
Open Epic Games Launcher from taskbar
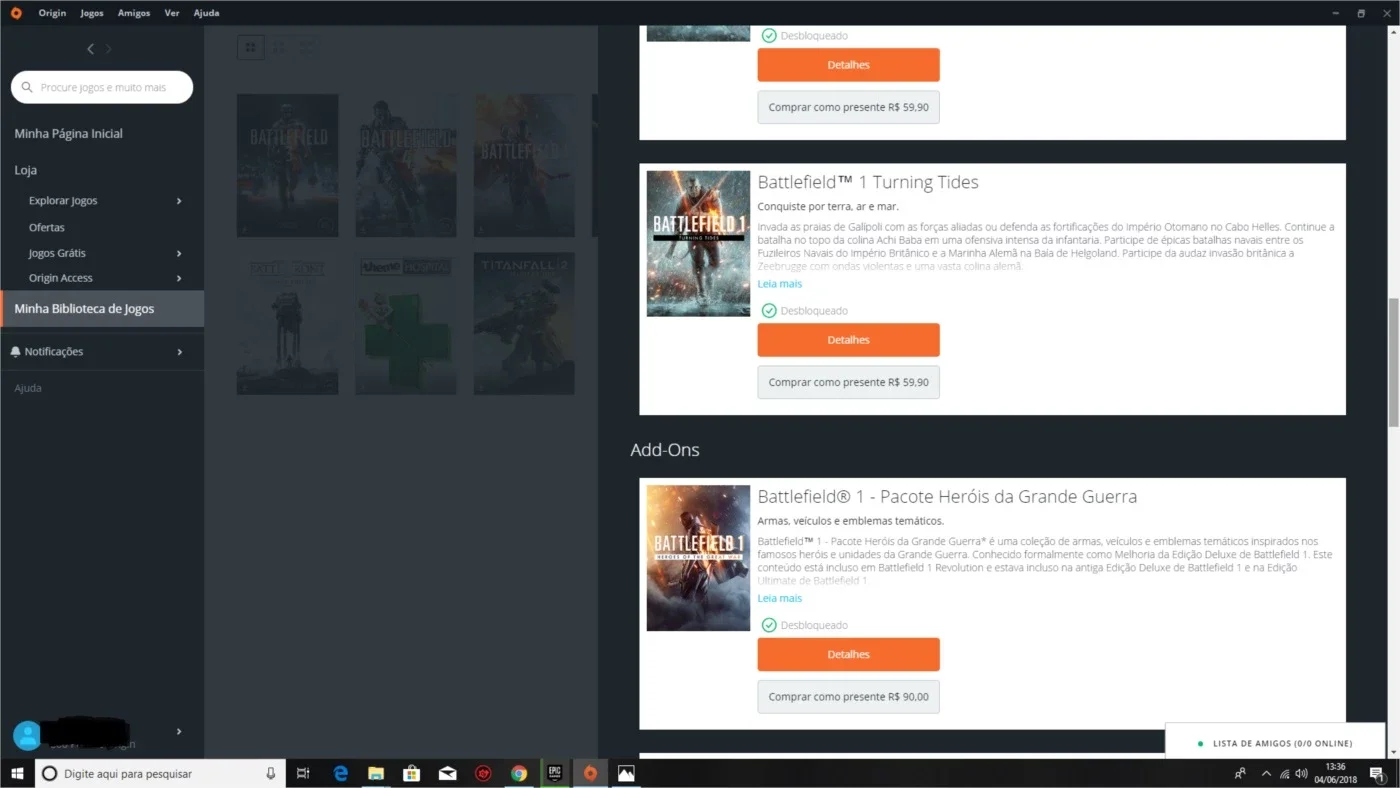click(x=554, y=773)
